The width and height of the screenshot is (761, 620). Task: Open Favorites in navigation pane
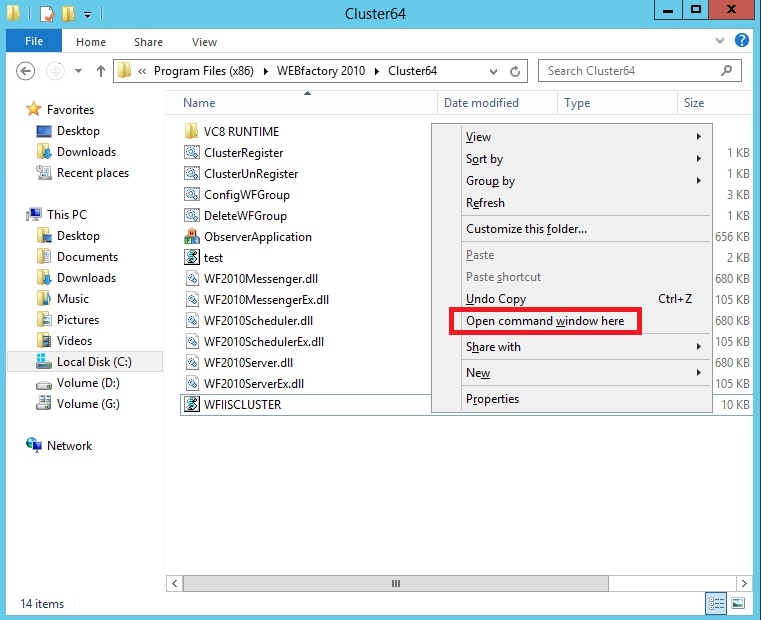click(x=70, y=110)
